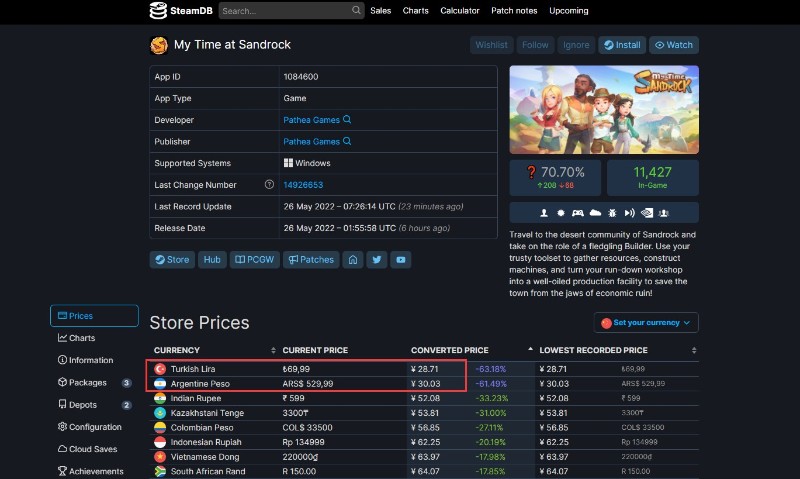The width and height of the screenshot is (800, 479).
Task: Sort by the Current Price header
Action: pyautogui.click(x=315, y=350)
